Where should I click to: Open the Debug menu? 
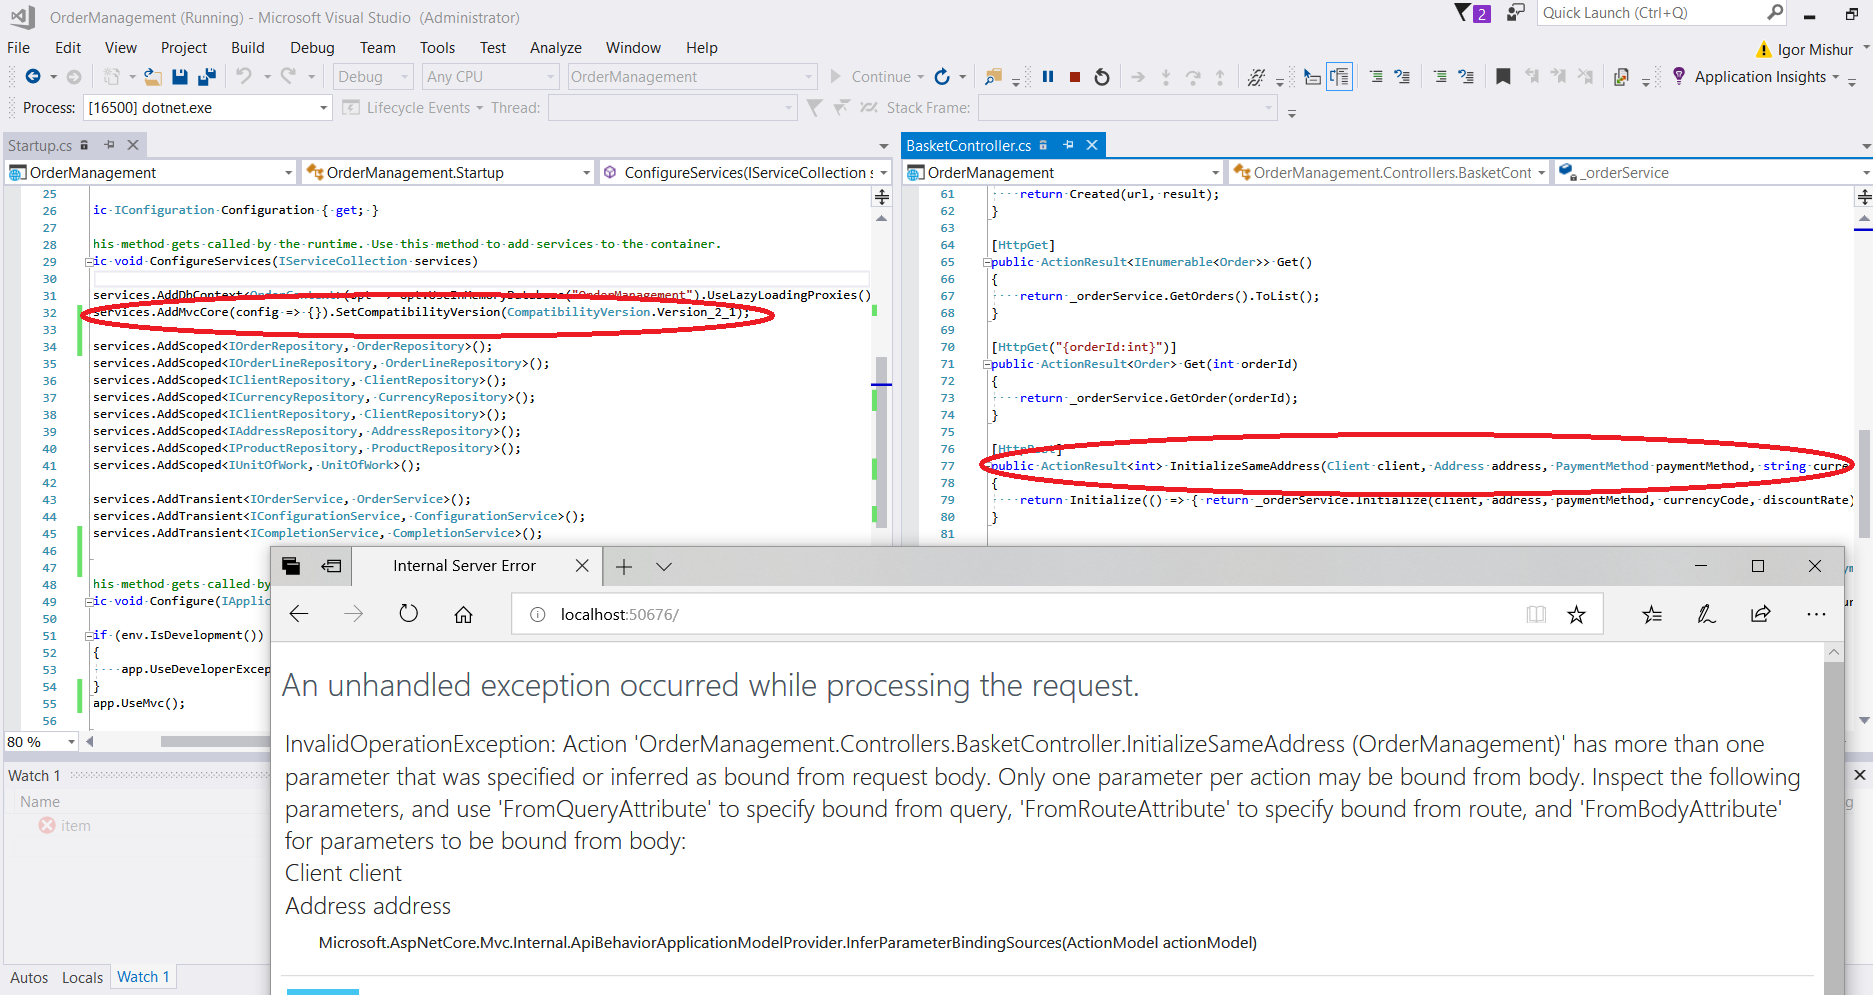(x=312, y=48)
